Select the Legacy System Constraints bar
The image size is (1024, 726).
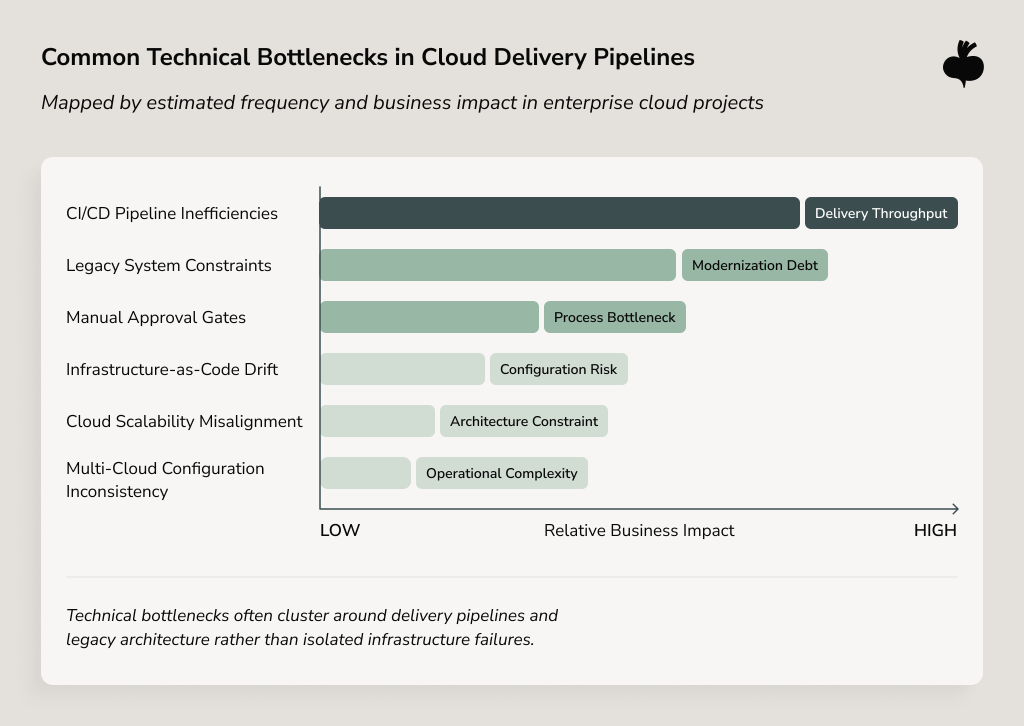pos(498,265)
